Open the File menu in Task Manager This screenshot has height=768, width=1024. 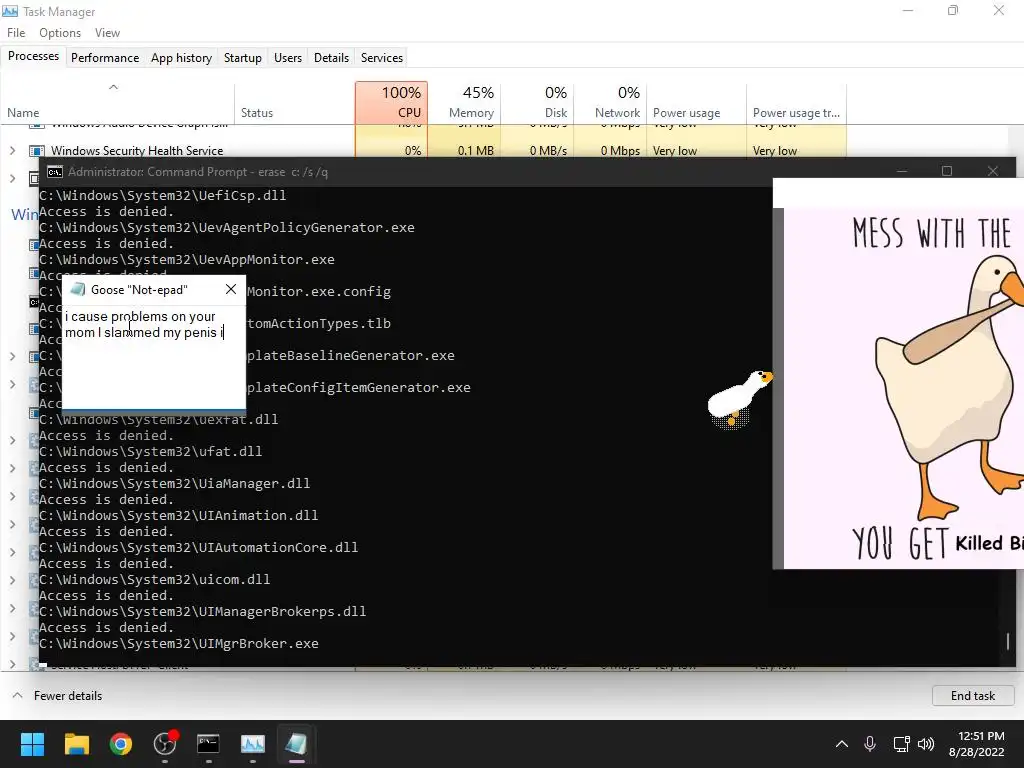(x=16, y=33)
